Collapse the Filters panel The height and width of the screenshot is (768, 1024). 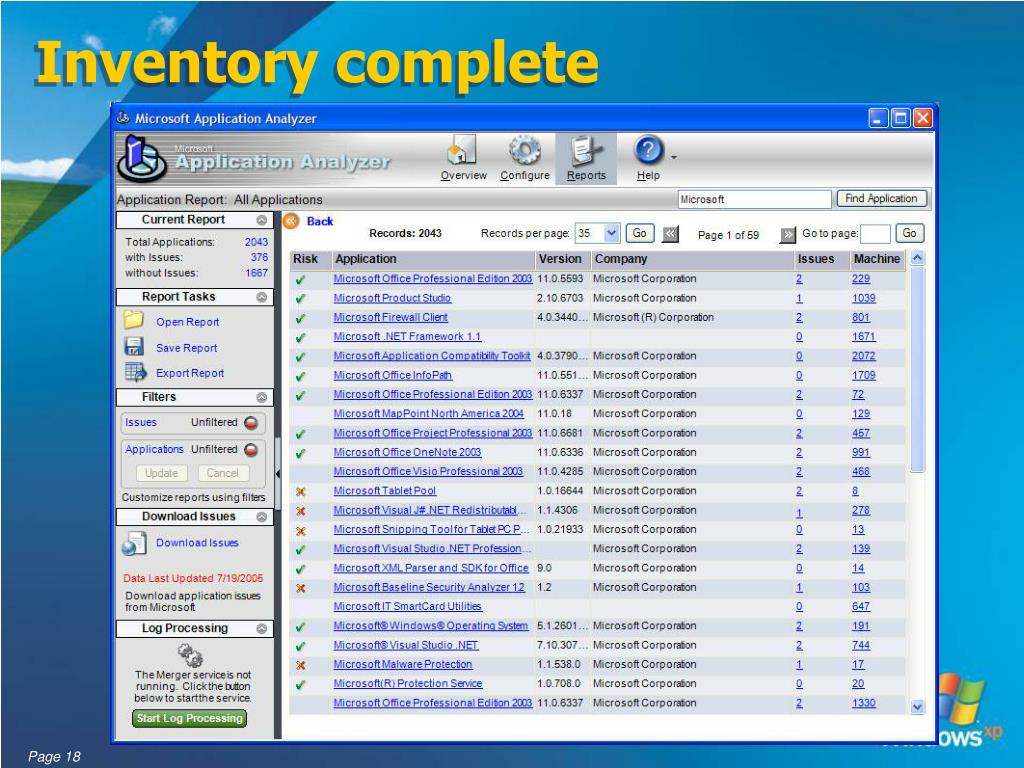point(261,397)
